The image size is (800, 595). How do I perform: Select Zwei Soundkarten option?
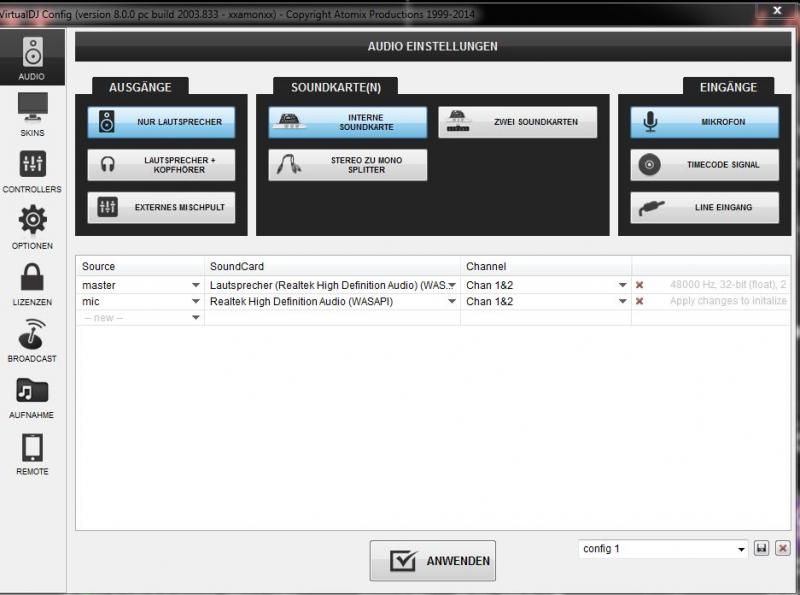pyautogui.click(x=517, y=122)
